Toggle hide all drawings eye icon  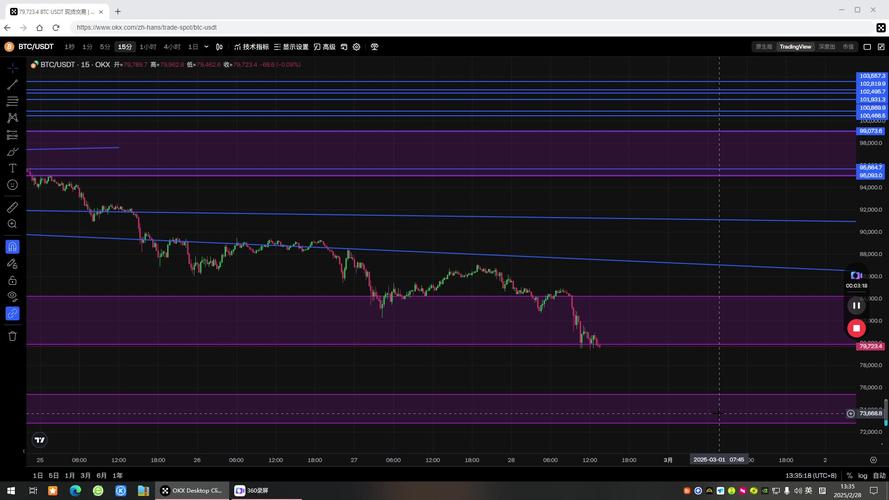[12, 296]
